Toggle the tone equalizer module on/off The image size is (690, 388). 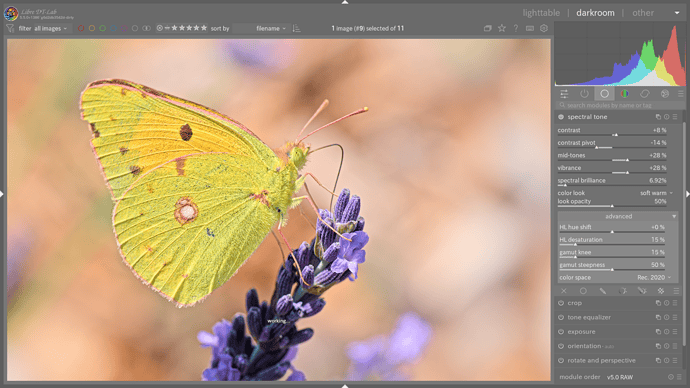[561, 318]
